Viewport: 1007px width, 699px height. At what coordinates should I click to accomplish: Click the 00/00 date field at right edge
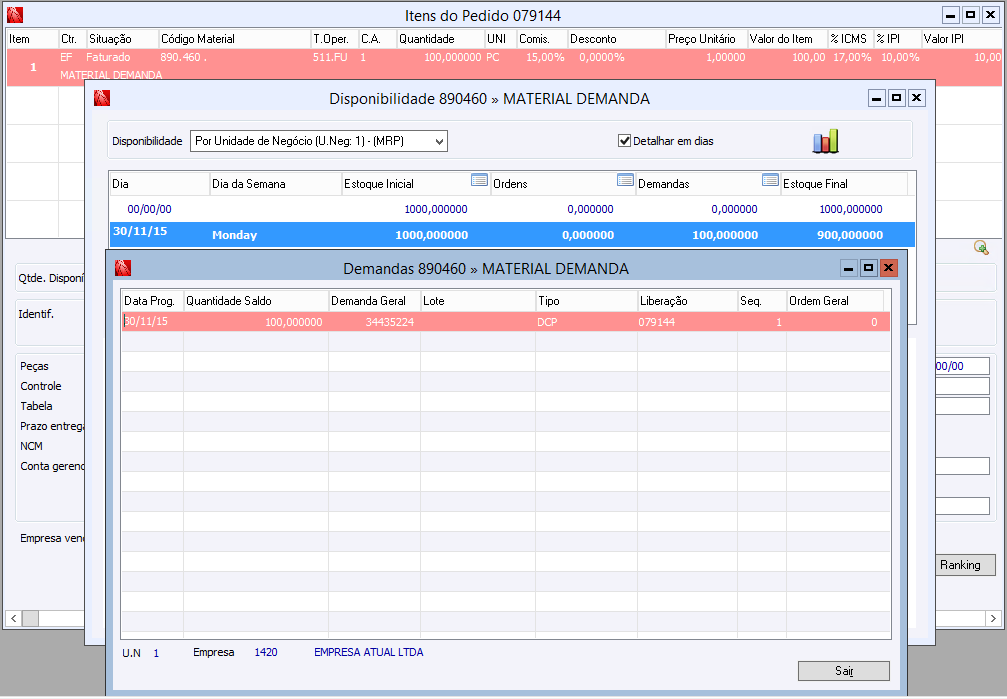pos(962,366)
